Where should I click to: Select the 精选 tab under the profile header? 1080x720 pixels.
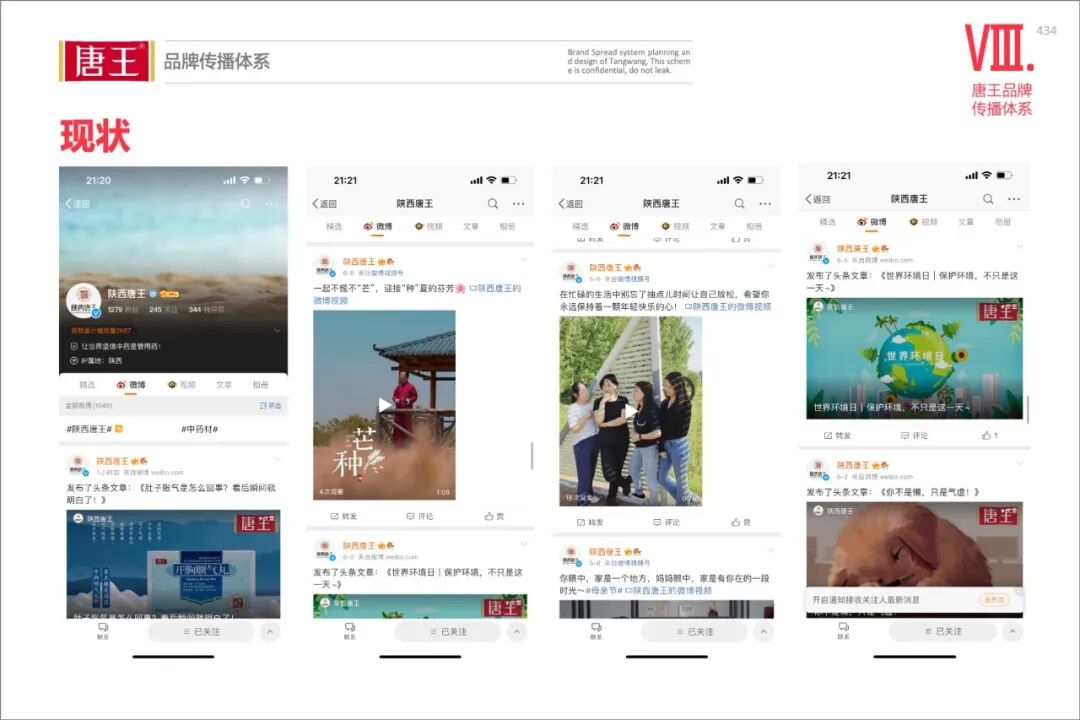87,385
